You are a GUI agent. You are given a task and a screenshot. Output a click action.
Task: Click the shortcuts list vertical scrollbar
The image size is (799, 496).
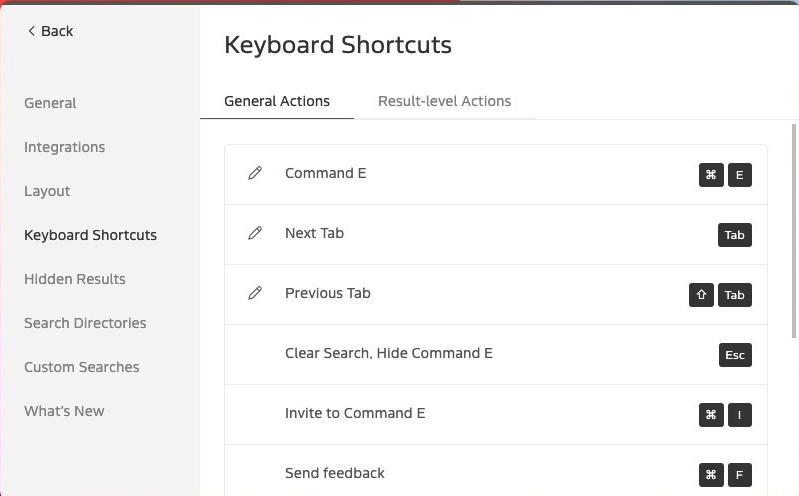(x=793, y=230)
